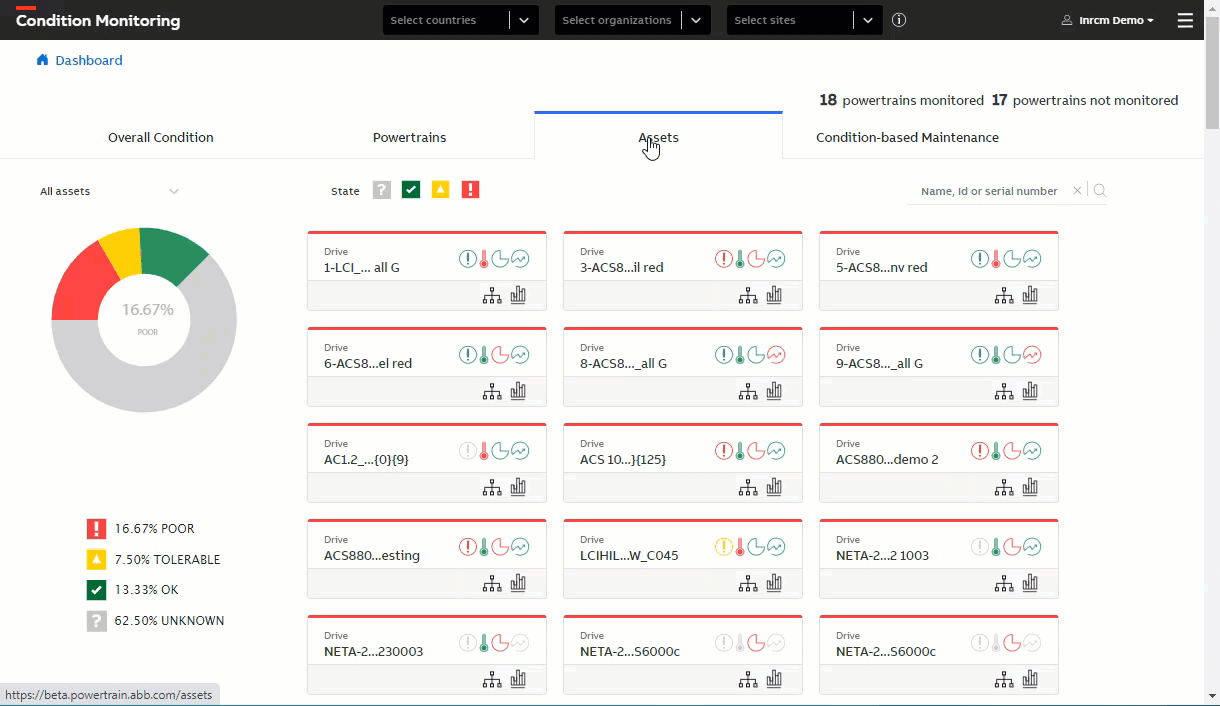This screenshot has height=706, width=1220.
Task: Go to the Dashboard breadcrumb link
Action: point(89,60)
